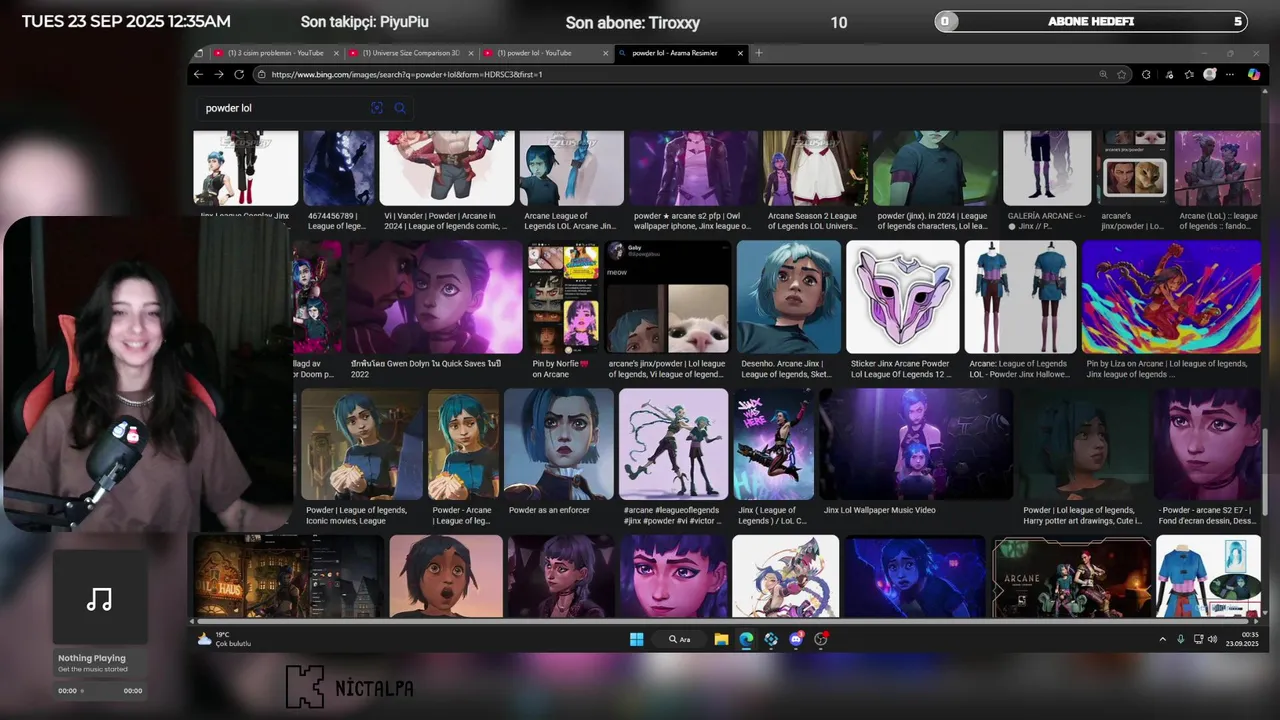This screenshot has width=1280, height=720.
Task: Open the browser profile avatar
Action: pos(1210,74)
